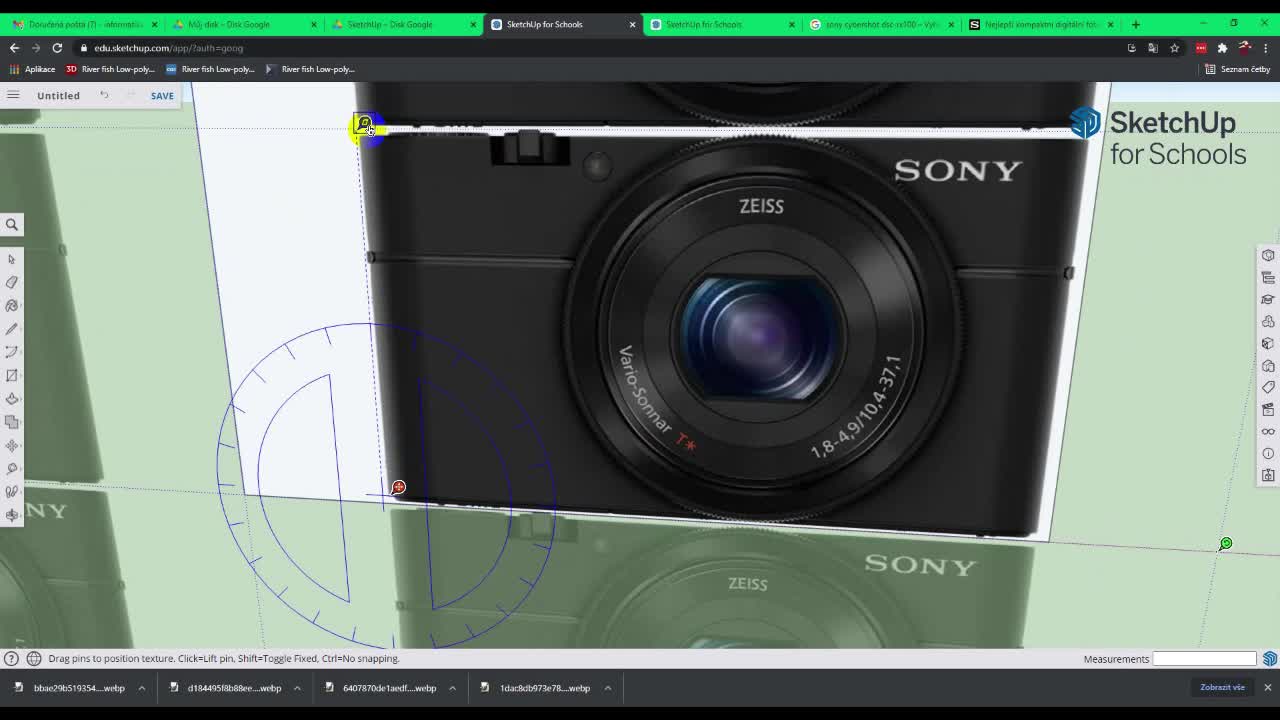Screen dimensions: 1280x720
Task: Click the red texture pin
Action: [398, 487]
